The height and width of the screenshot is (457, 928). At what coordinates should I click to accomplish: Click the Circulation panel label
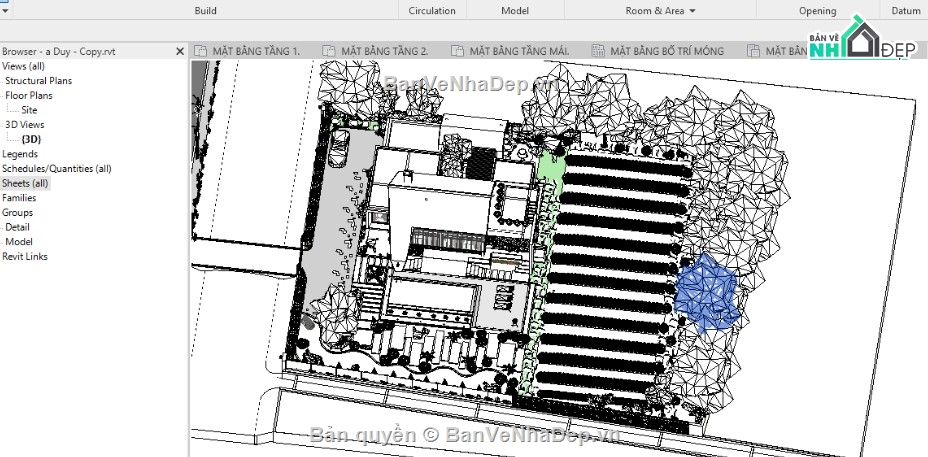point(432,11)
